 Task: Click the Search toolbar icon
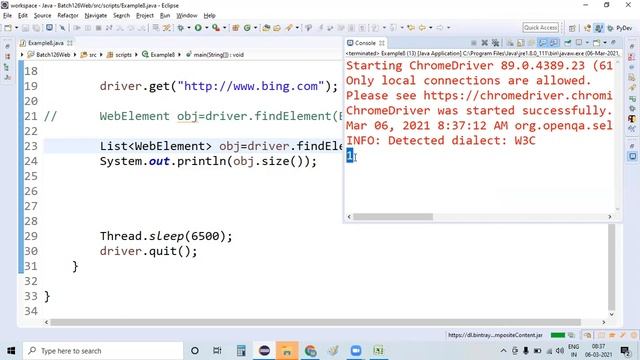pos(289,28)
